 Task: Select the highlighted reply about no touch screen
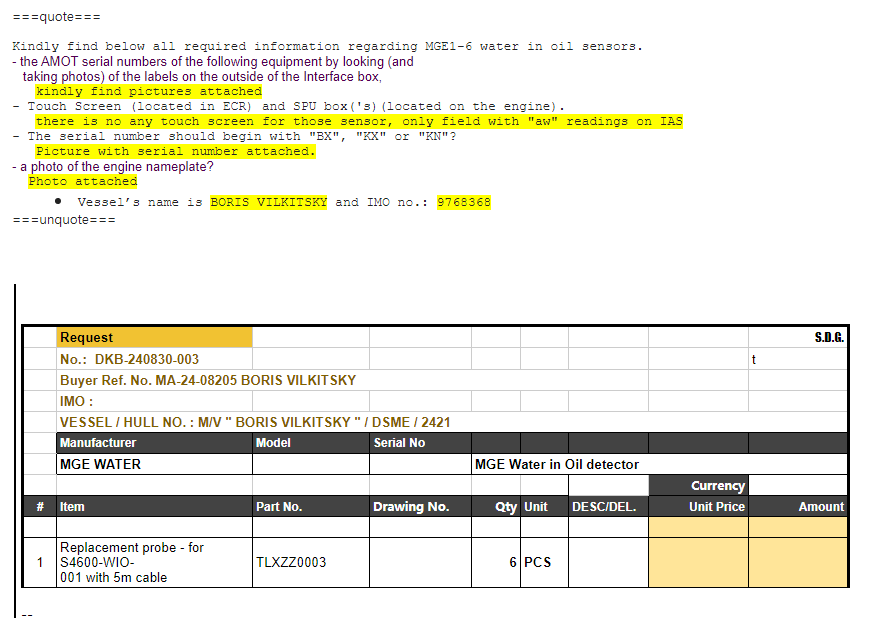pos(359,121)
